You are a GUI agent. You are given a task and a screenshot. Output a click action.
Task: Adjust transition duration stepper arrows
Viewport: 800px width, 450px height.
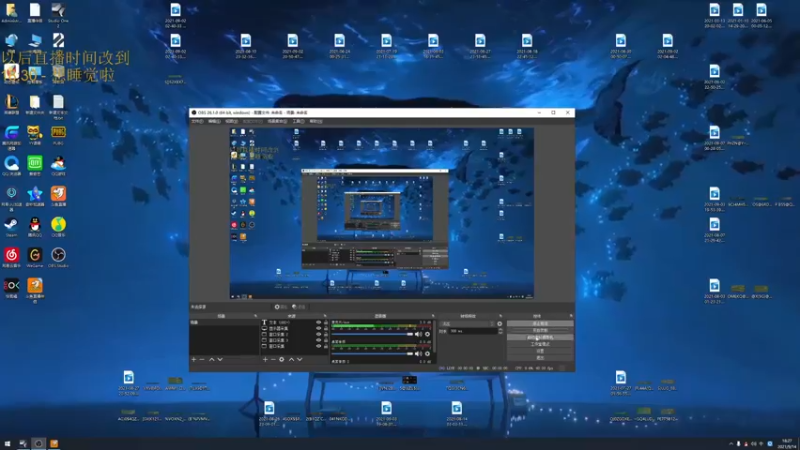500,331
